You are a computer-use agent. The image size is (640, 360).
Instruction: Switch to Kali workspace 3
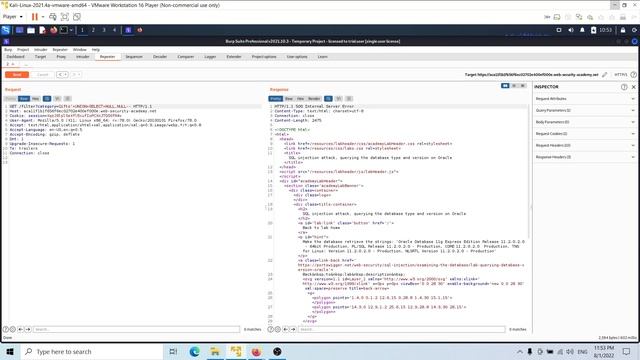tap(104, 30)
